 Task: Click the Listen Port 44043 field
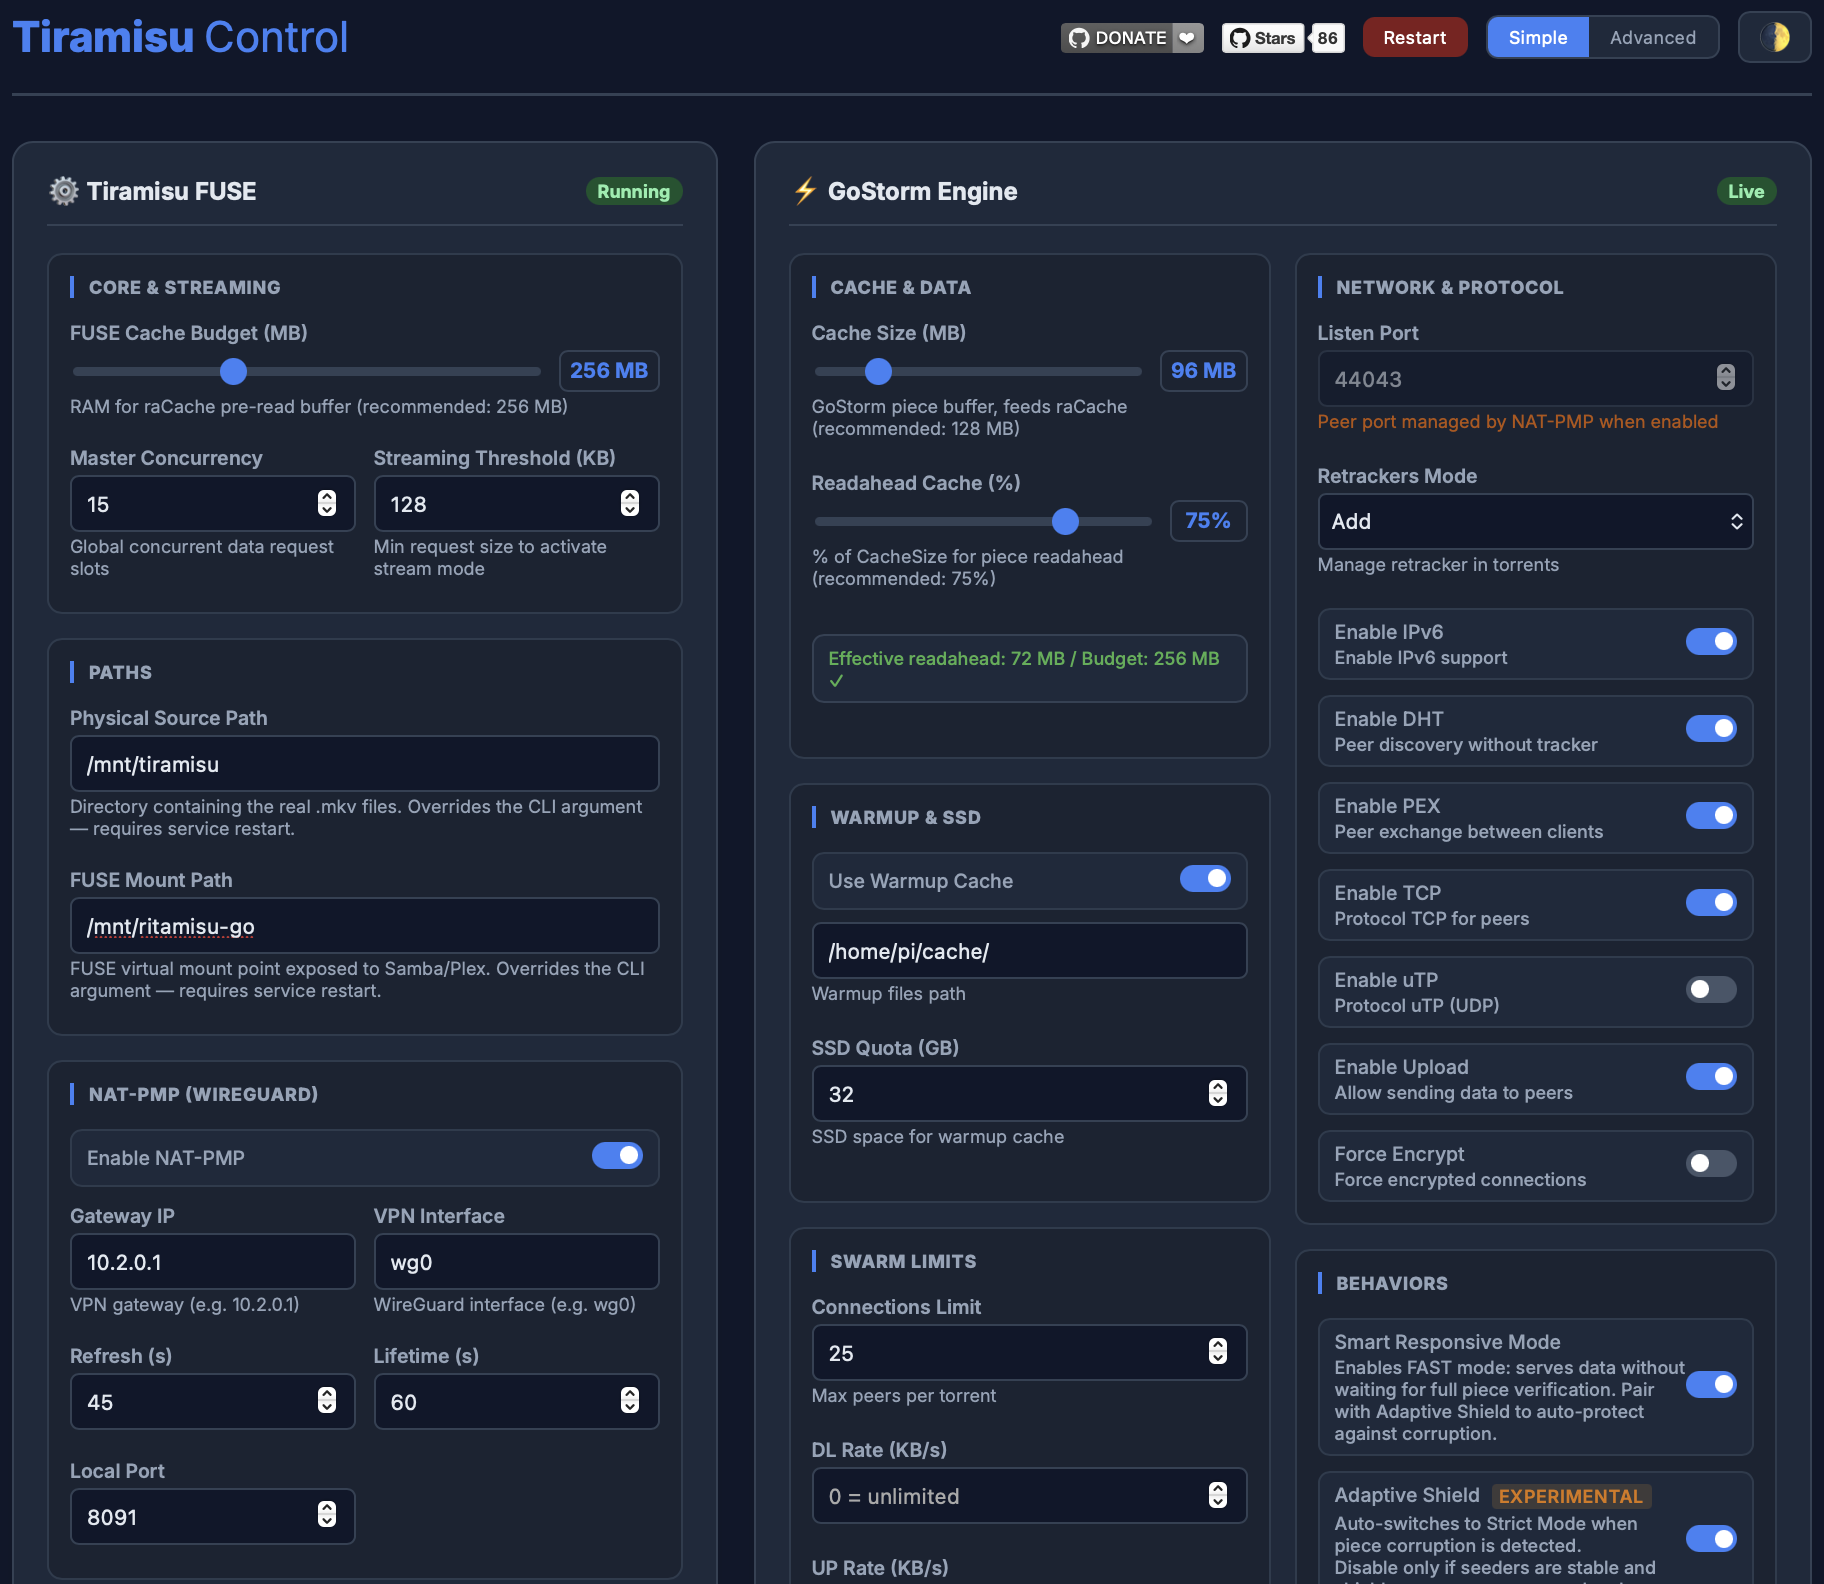[1535, 379]
